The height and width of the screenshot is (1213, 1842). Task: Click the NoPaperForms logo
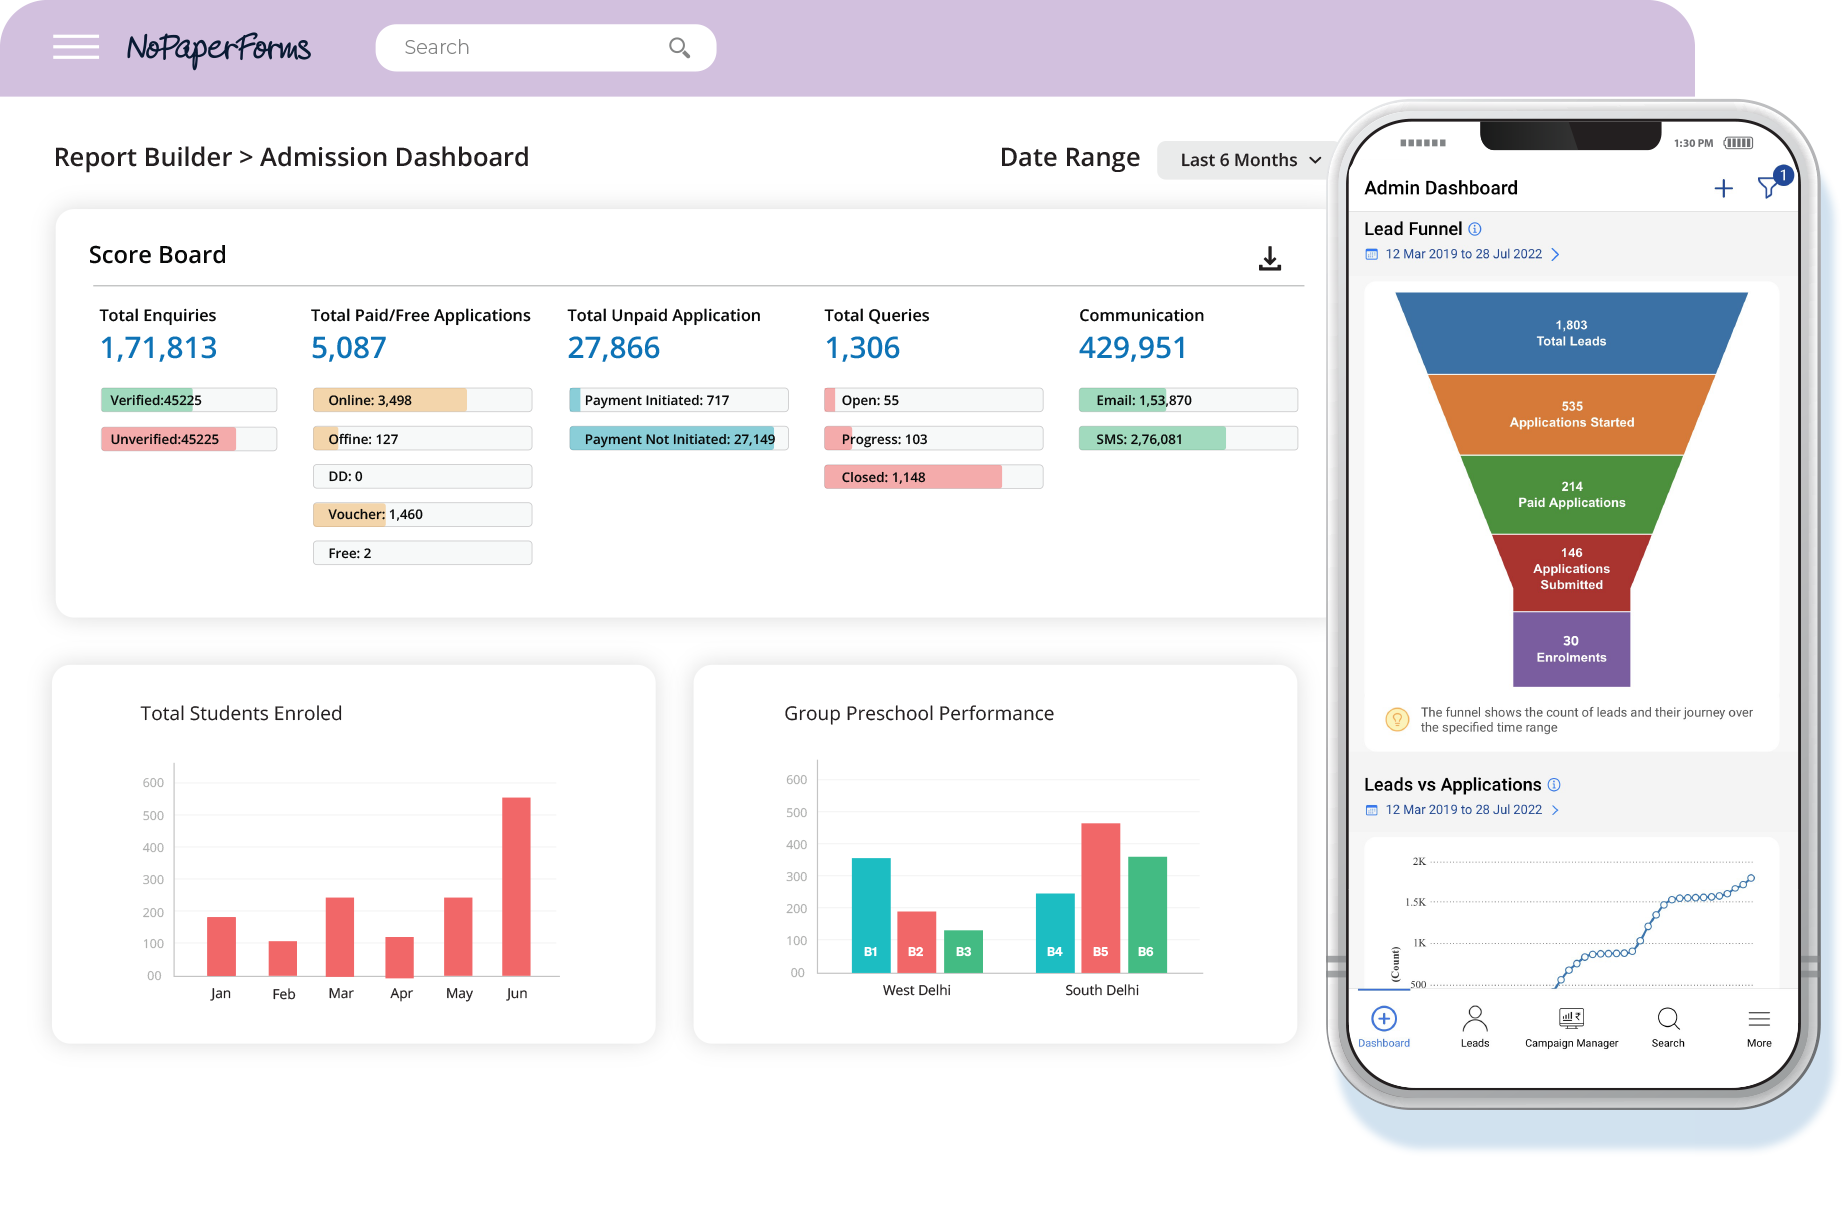point(218,48)
